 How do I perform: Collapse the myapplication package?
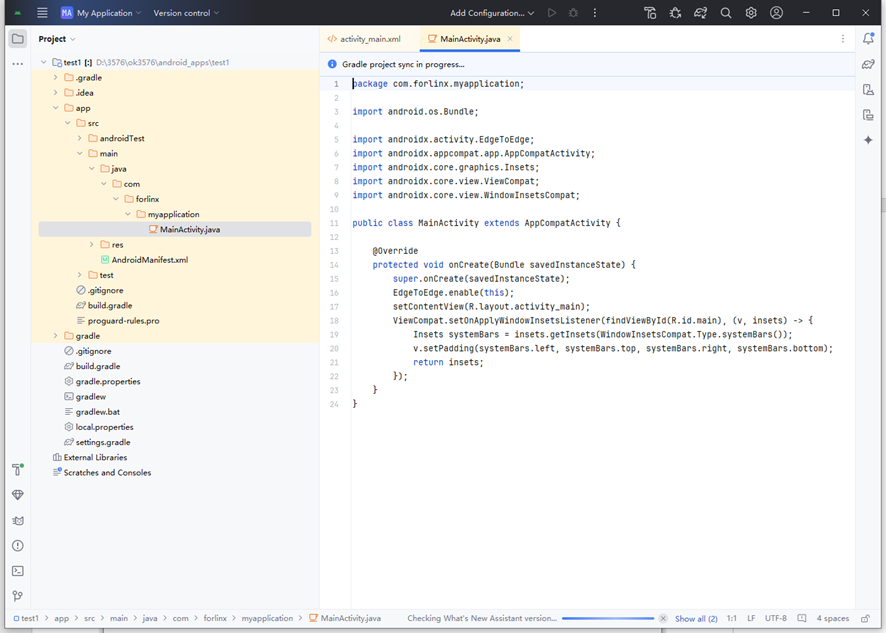[x=128, y=214]
